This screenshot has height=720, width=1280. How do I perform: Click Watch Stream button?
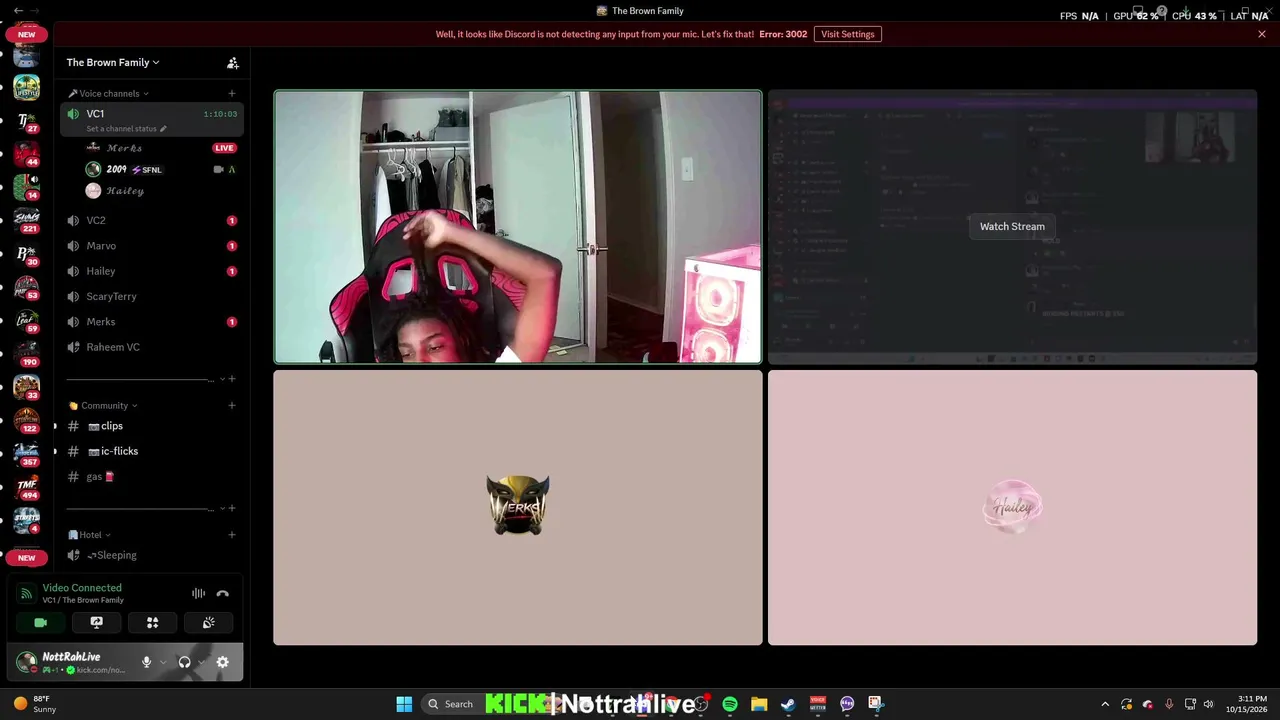(1012, 226)
